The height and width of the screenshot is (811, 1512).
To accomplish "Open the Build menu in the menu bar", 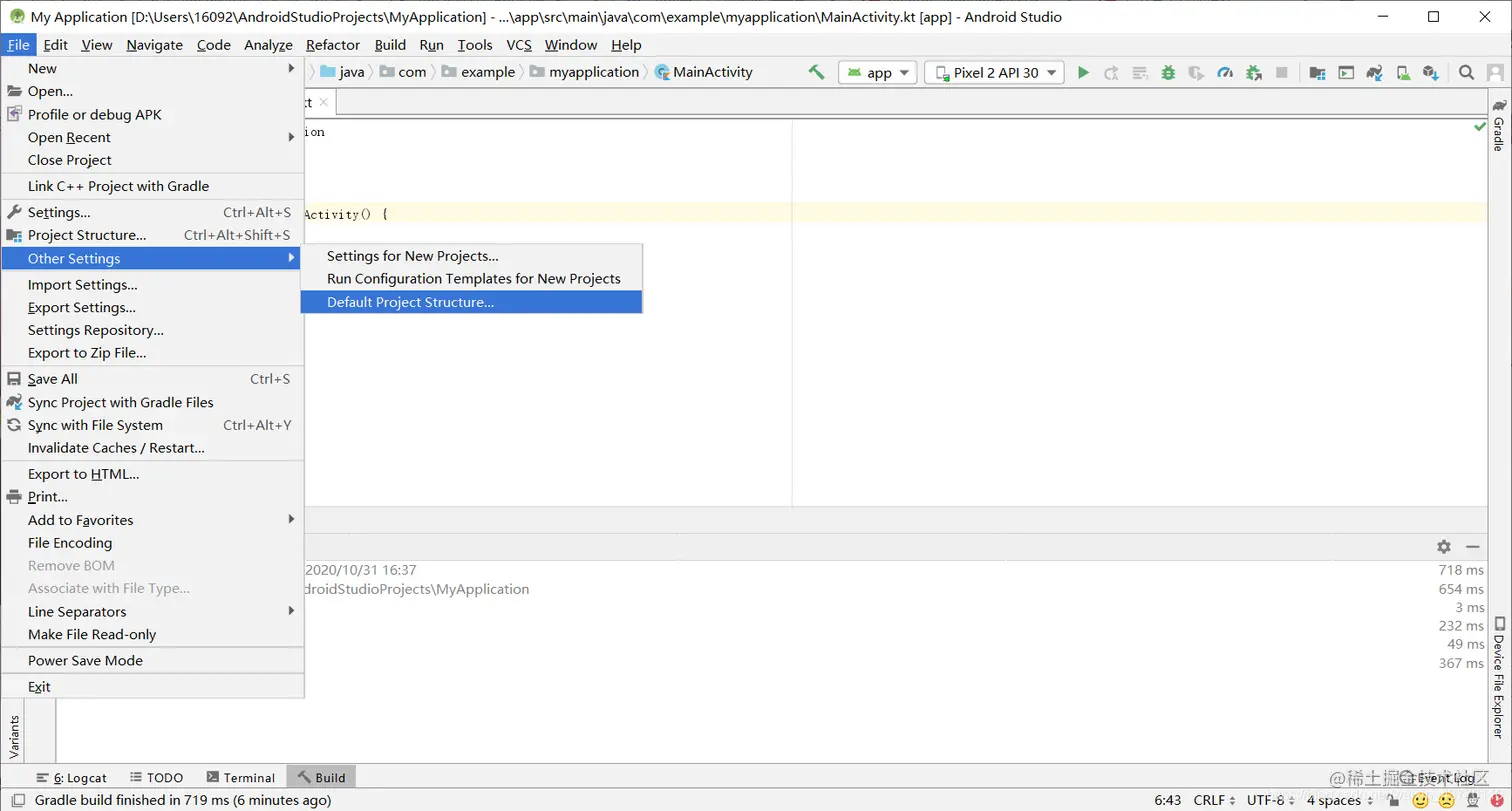I will tap(390, 45).
